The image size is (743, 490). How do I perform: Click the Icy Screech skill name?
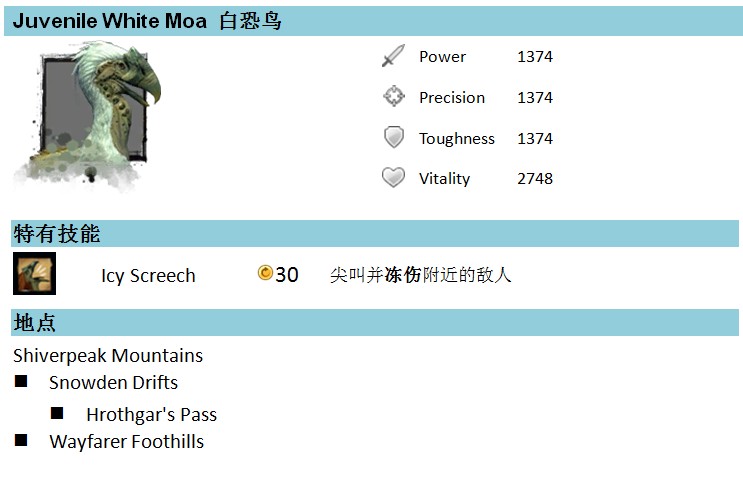coord(148,275)
